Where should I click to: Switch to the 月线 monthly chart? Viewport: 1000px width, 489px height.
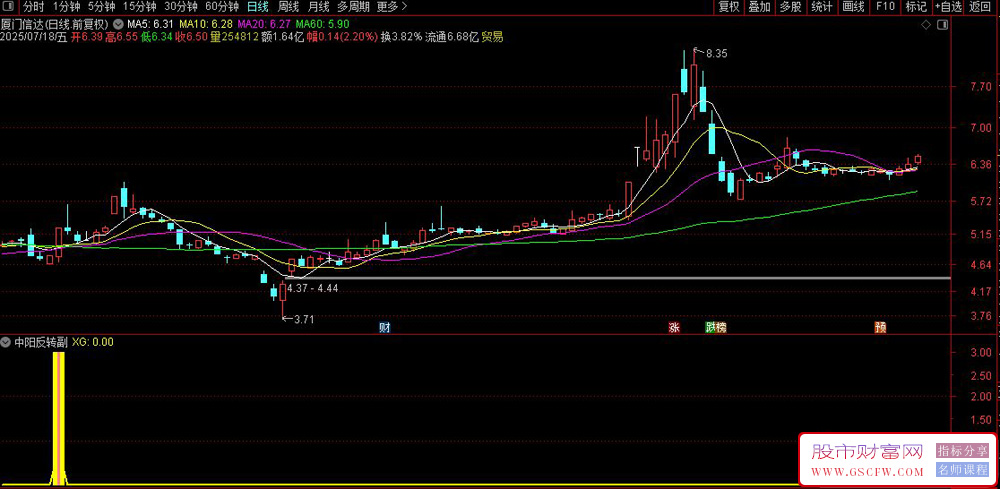click(x=318, y=7)
